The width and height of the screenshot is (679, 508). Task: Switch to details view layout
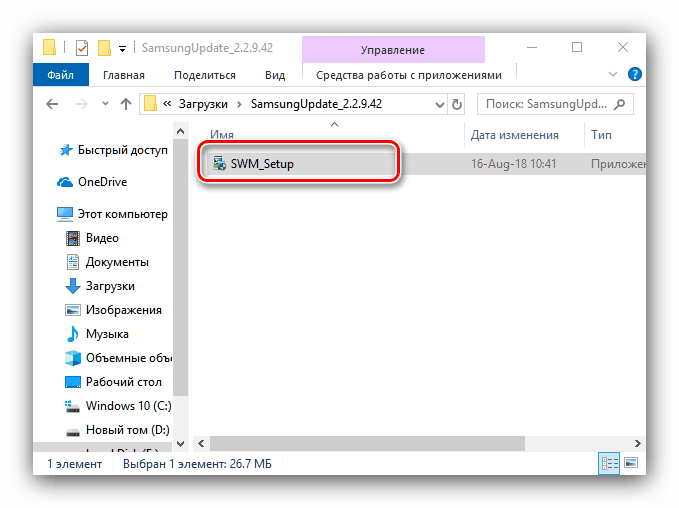tap(609, 463)
